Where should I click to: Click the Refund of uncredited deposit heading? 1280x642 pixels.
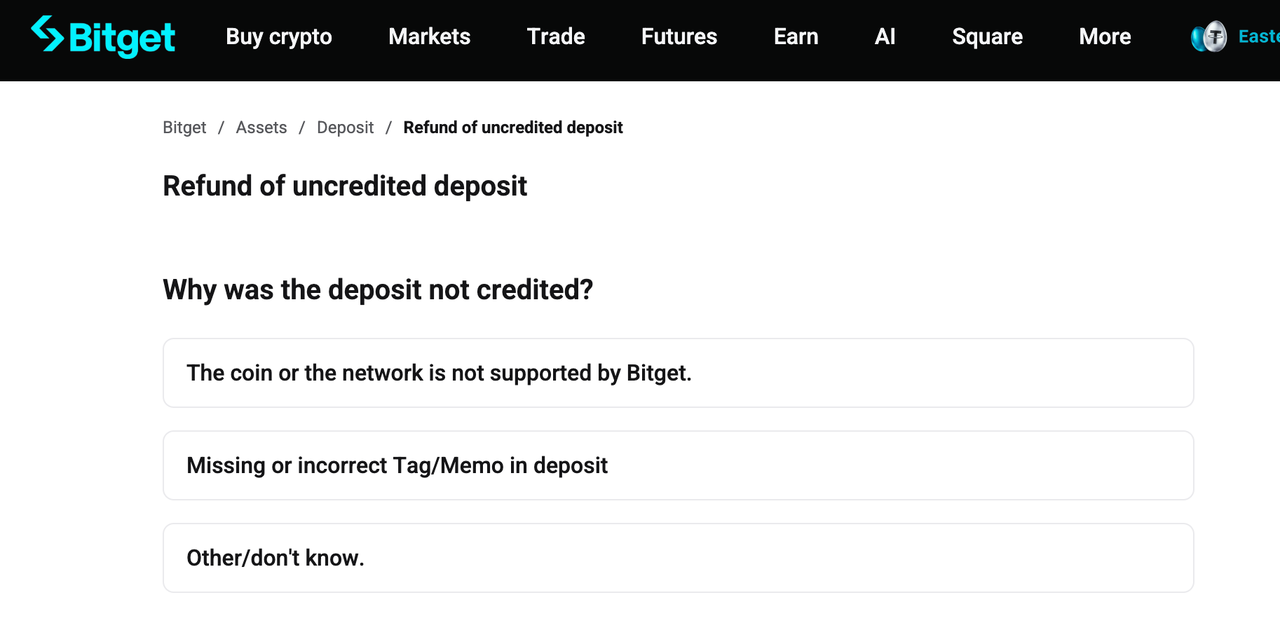coord(345,186)
